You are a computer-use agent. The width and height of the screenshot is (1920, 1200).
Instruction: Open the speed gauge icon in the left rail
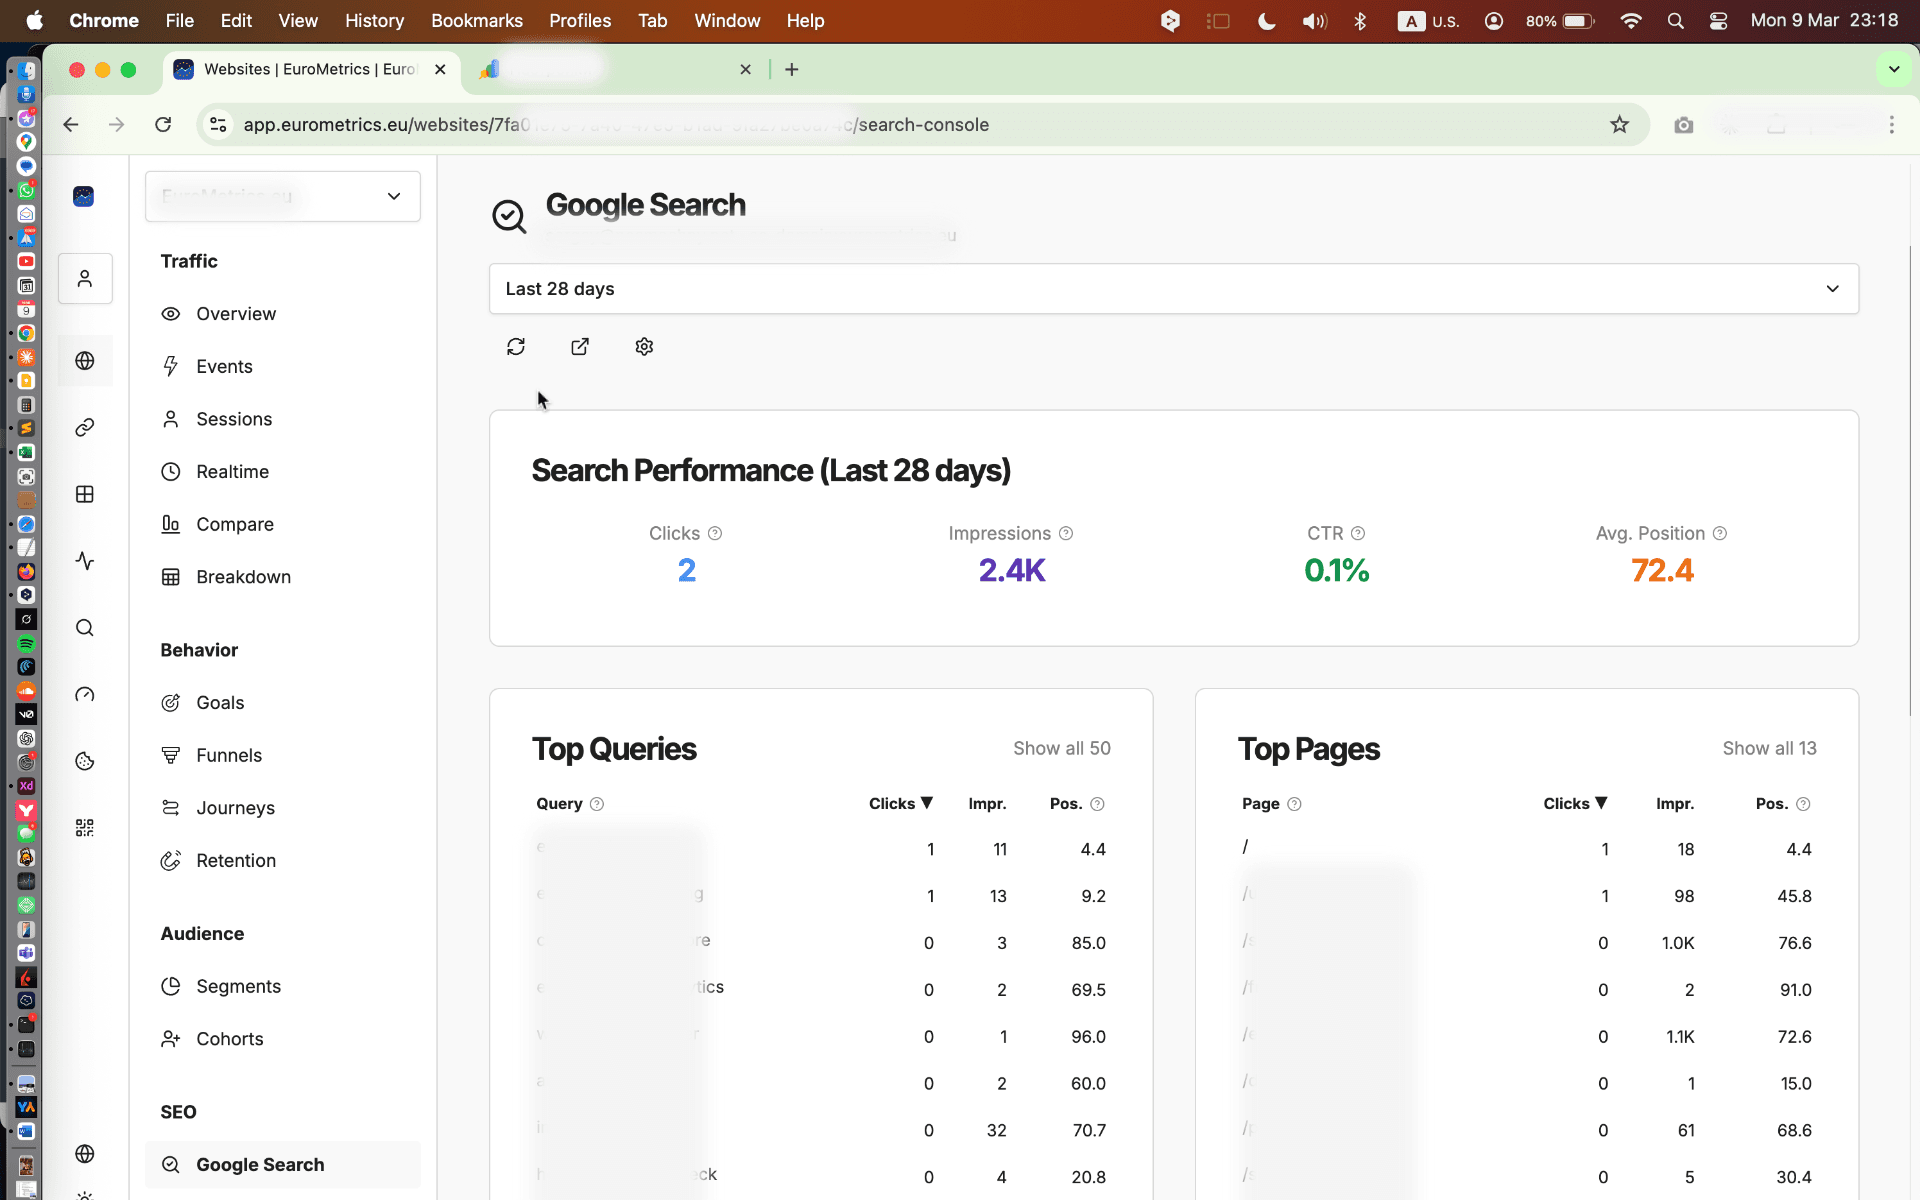pyautogui.click(x=85, y=695)
